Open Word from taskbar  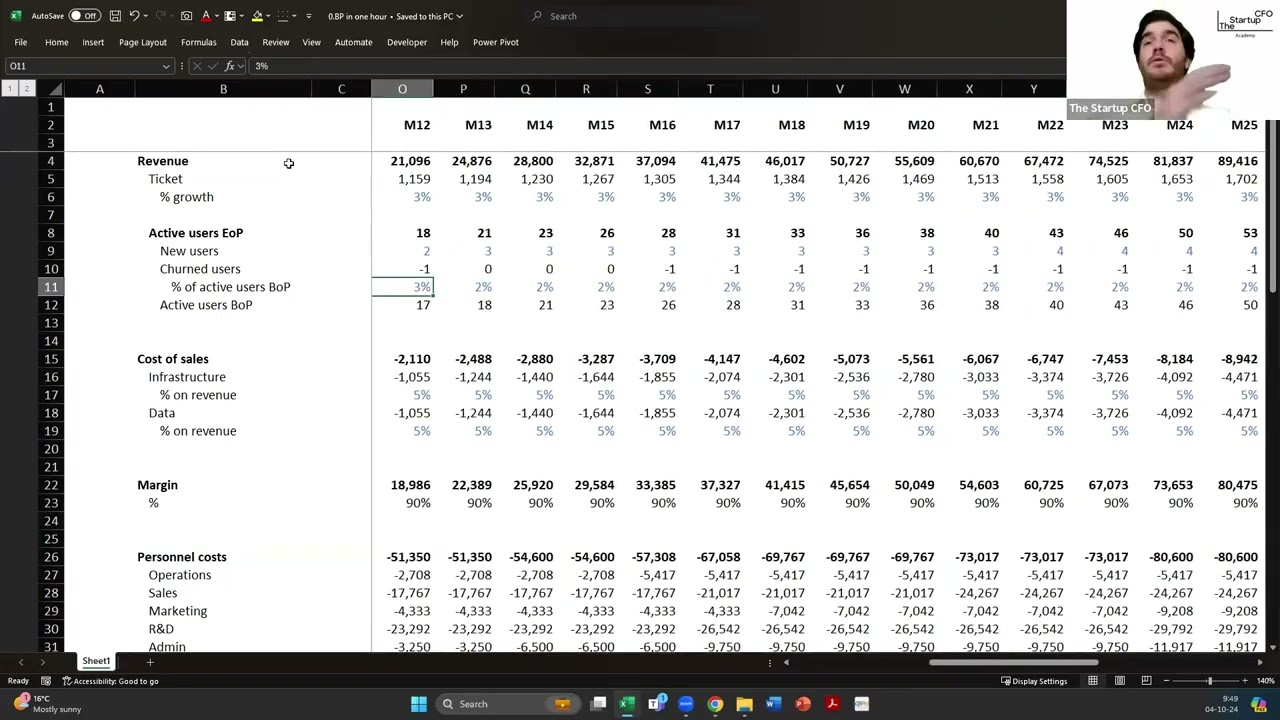773,704
